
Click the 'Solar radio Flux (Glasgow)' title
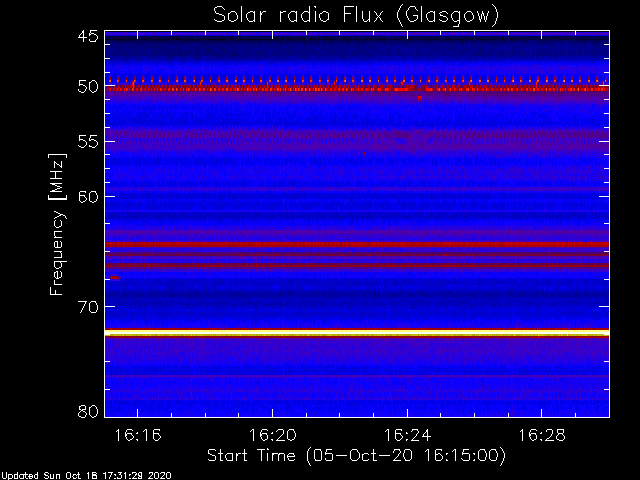[x=356, y=16]
